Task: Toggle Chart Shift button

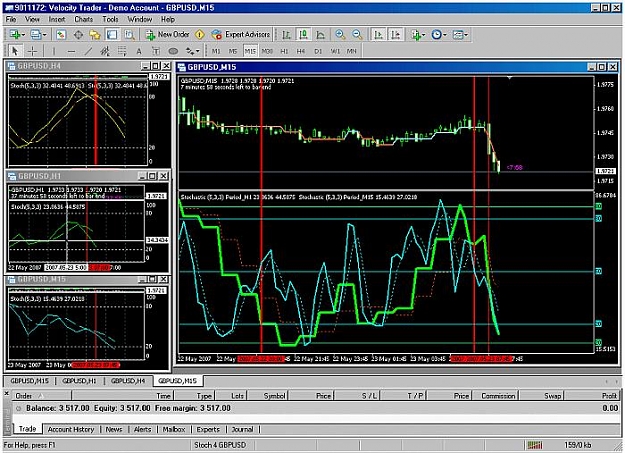Action: tap(395, 35)
